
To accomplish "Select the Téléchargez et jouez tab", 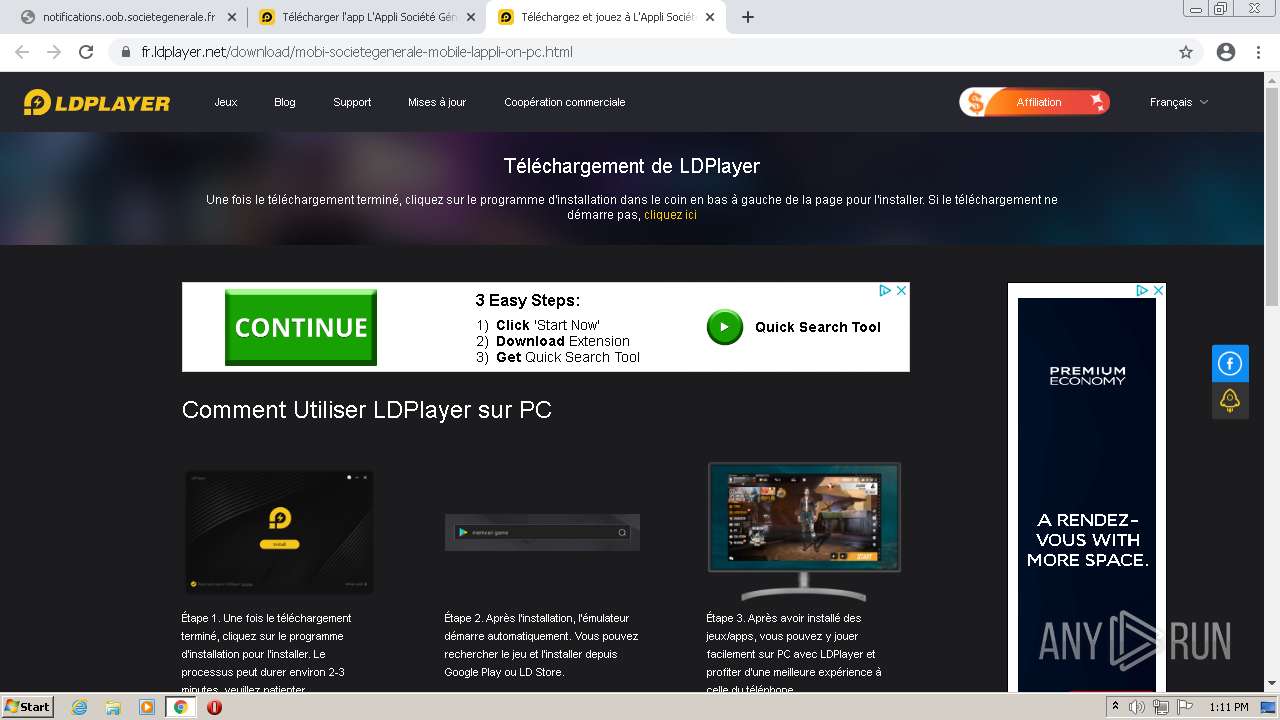I will pyautogui.click(x=606, y=17).
